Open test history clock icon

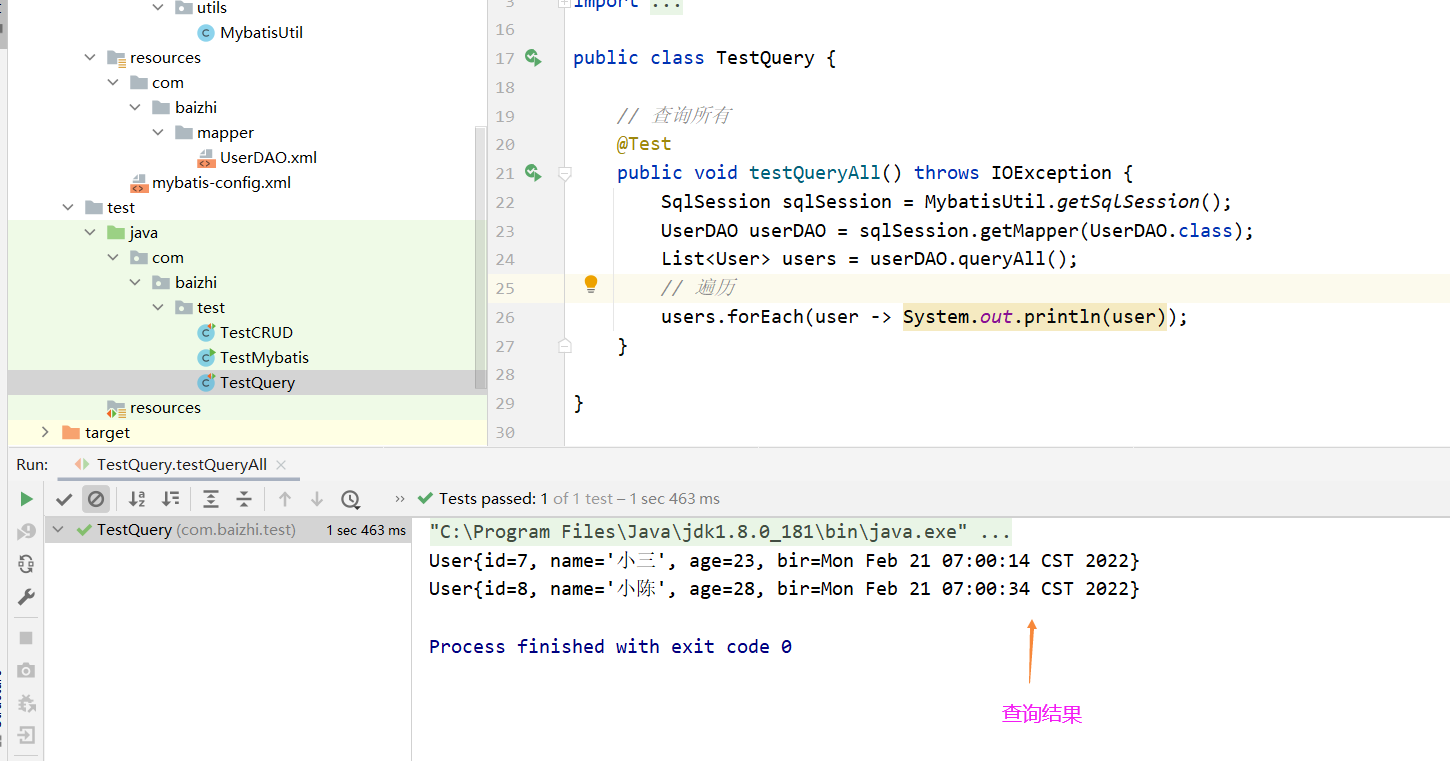tap(350, 499)
